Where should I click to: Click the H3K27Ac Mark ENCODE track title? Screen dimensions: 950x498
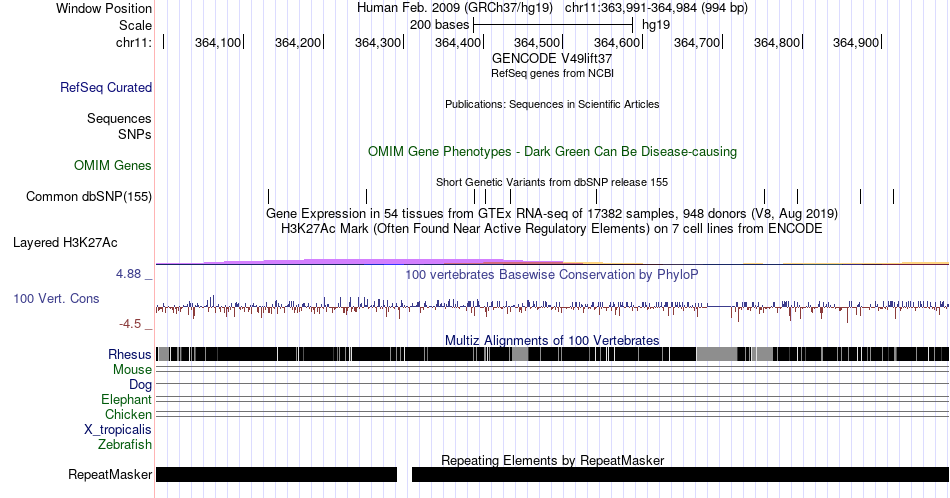tap(552, 229)
